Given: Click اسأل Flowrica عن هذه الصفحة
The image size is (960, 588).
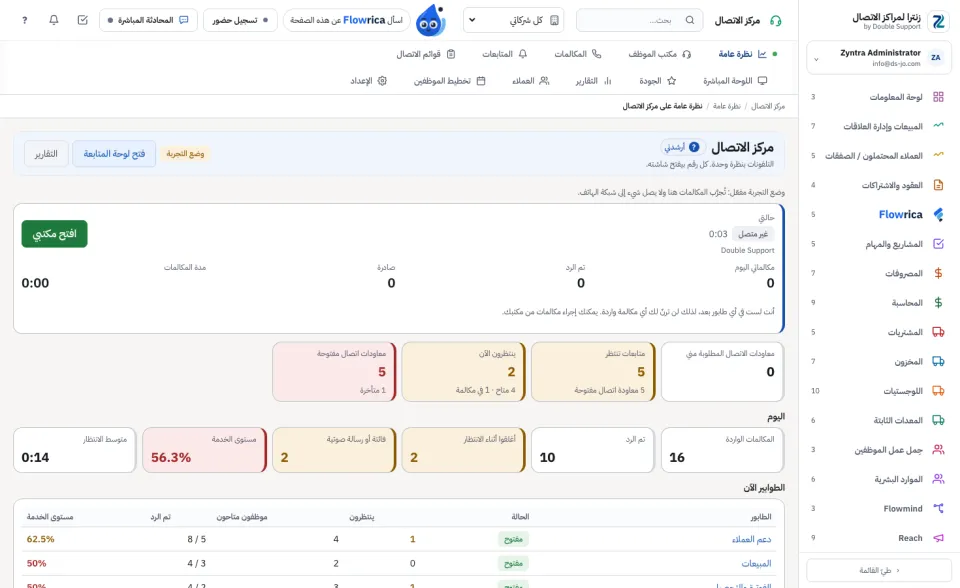Looking at the screenshot, I should click(346, 20).
